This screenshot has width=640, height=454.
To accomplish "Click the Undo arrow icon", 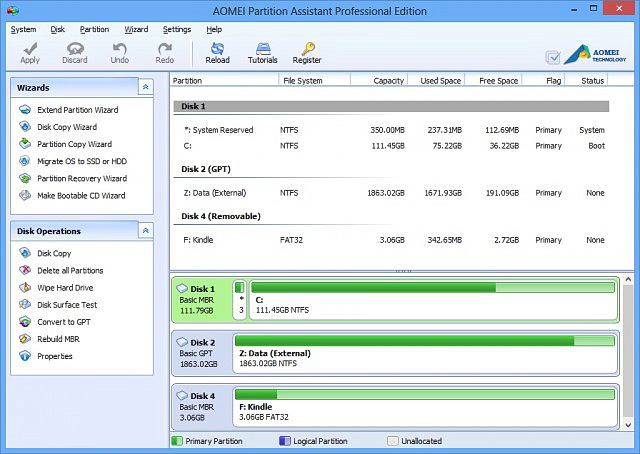I will [x=120, y=49].
